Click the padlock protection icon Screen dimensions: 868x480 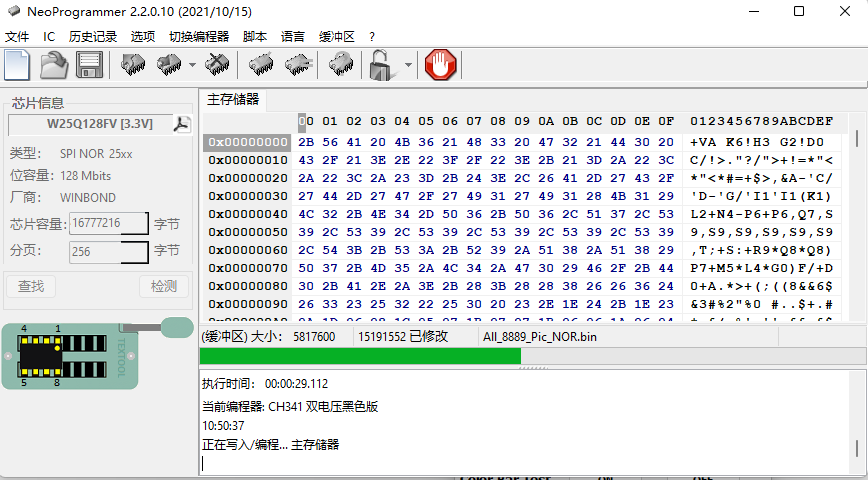click(381, 66)
